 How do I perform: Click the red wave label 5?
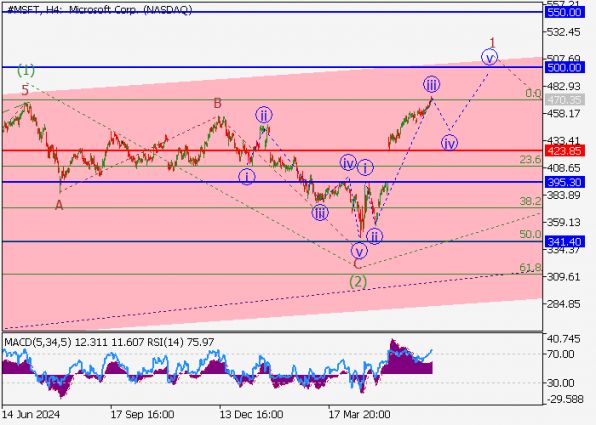(25, 90)
